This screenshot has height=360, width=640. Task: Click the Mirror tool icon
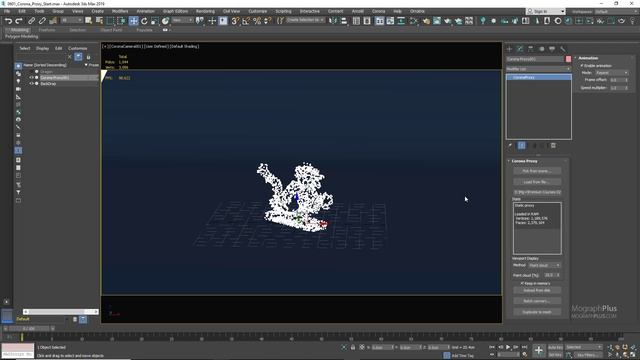click(x=333, y=21)
